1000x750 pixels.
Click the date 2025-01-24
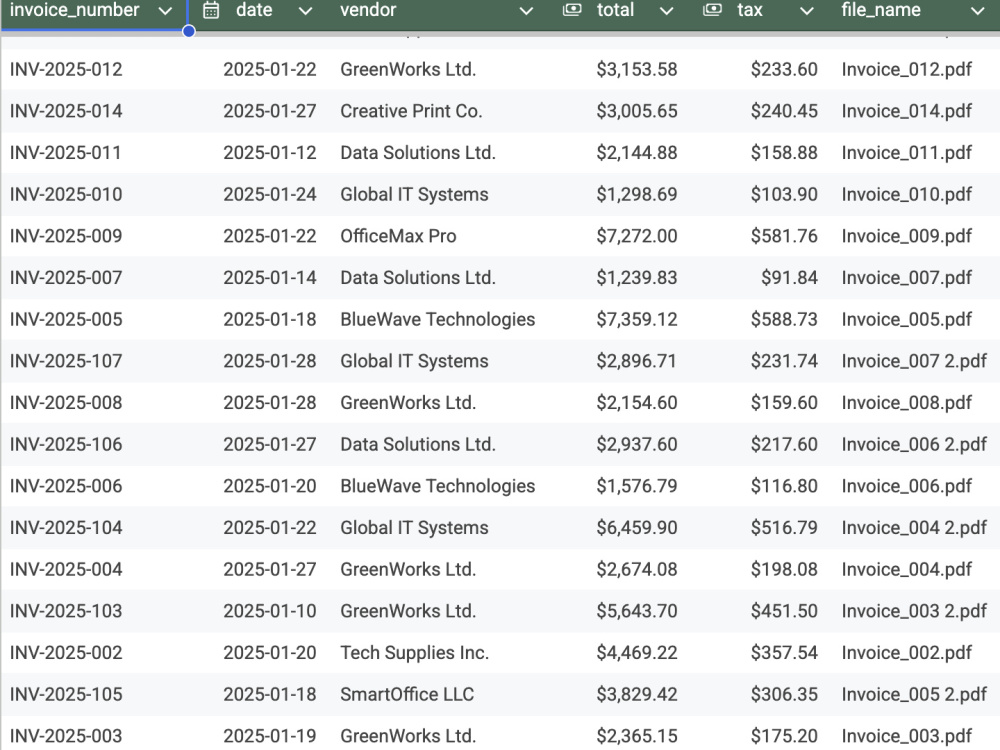pos(270,194)
